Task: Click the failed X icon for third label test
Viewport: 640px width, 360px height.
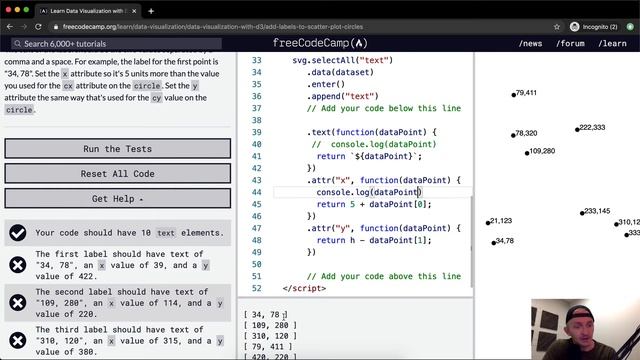Action: point(18,340)
